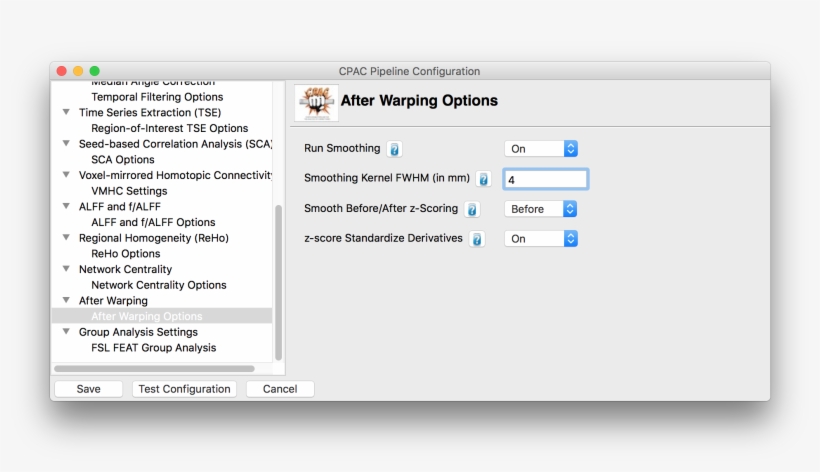Collapse Group Analysis Settings section
Viewport: 820px width, 472px height.
pyautogui.click(x=66, y=331)
